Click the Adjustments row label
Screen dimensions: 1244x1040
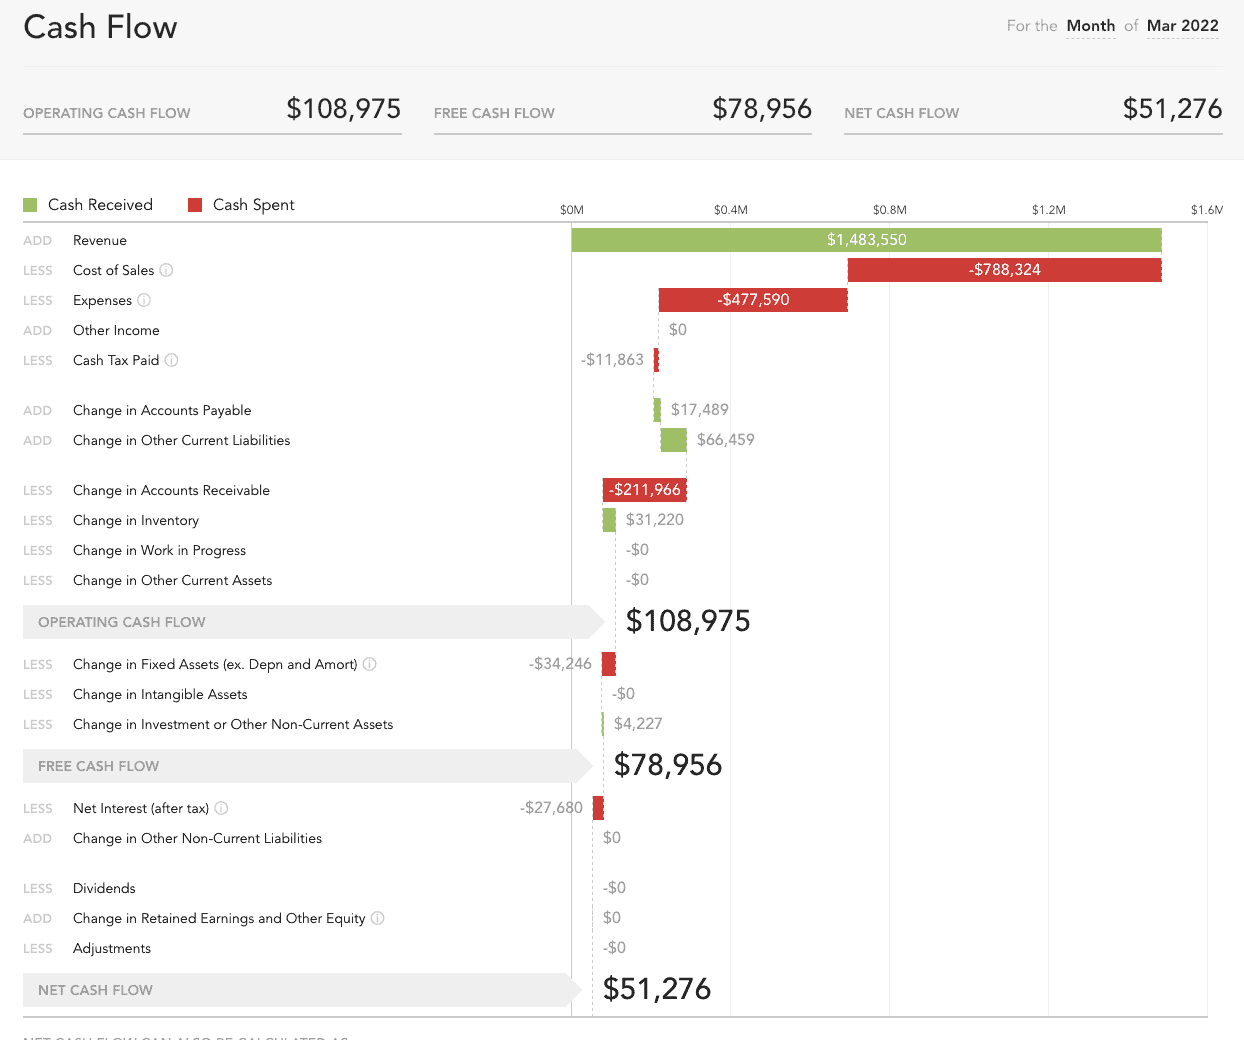coord(112,949)
